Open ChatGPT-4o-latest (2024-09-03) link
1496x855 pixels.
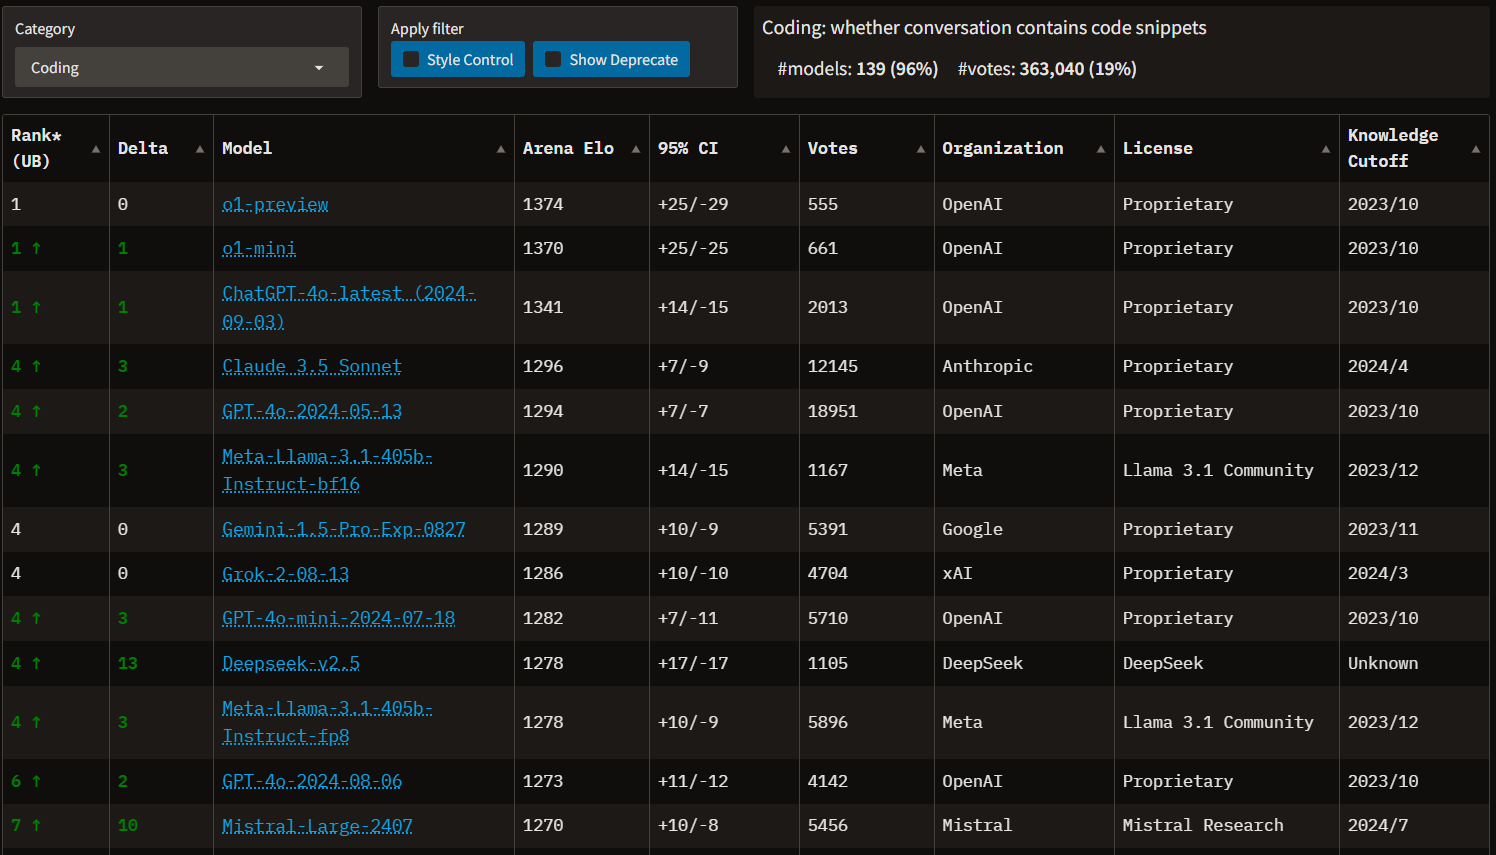click(349, 307)
